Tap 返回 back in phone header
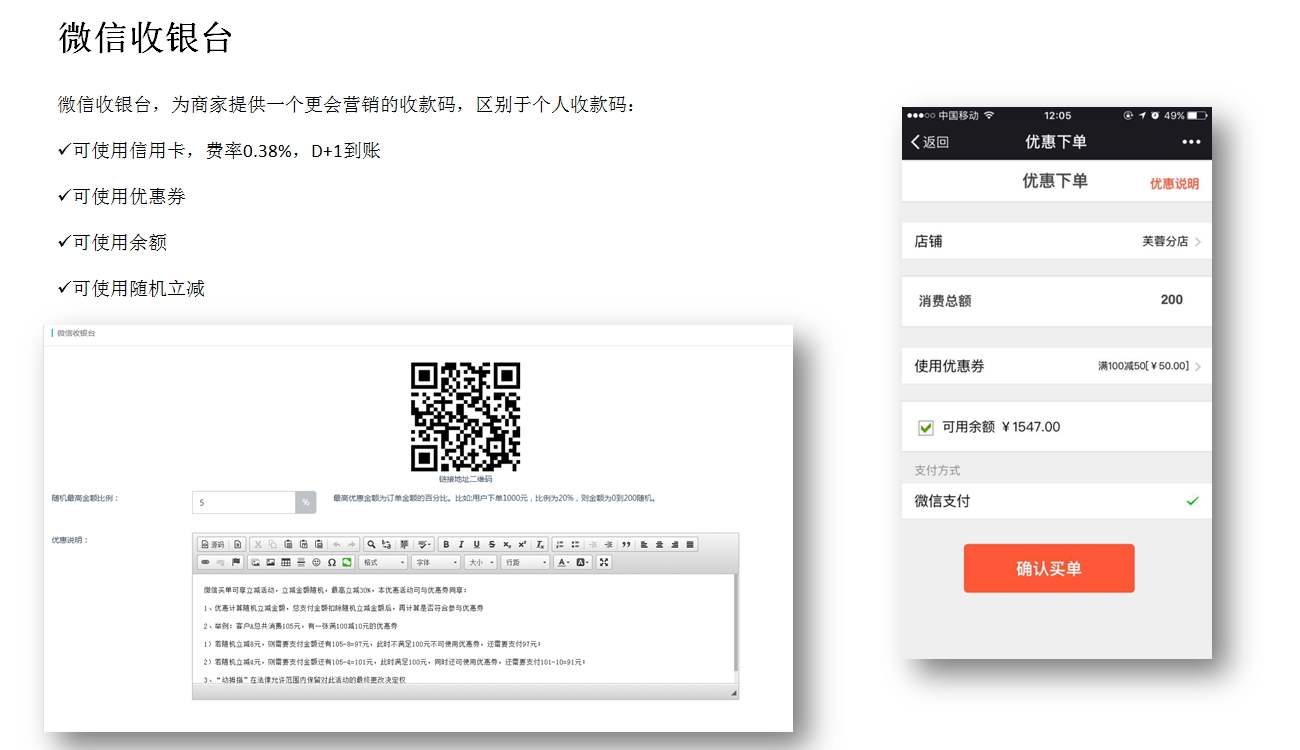1300x750 pixels. pos(930,142)
